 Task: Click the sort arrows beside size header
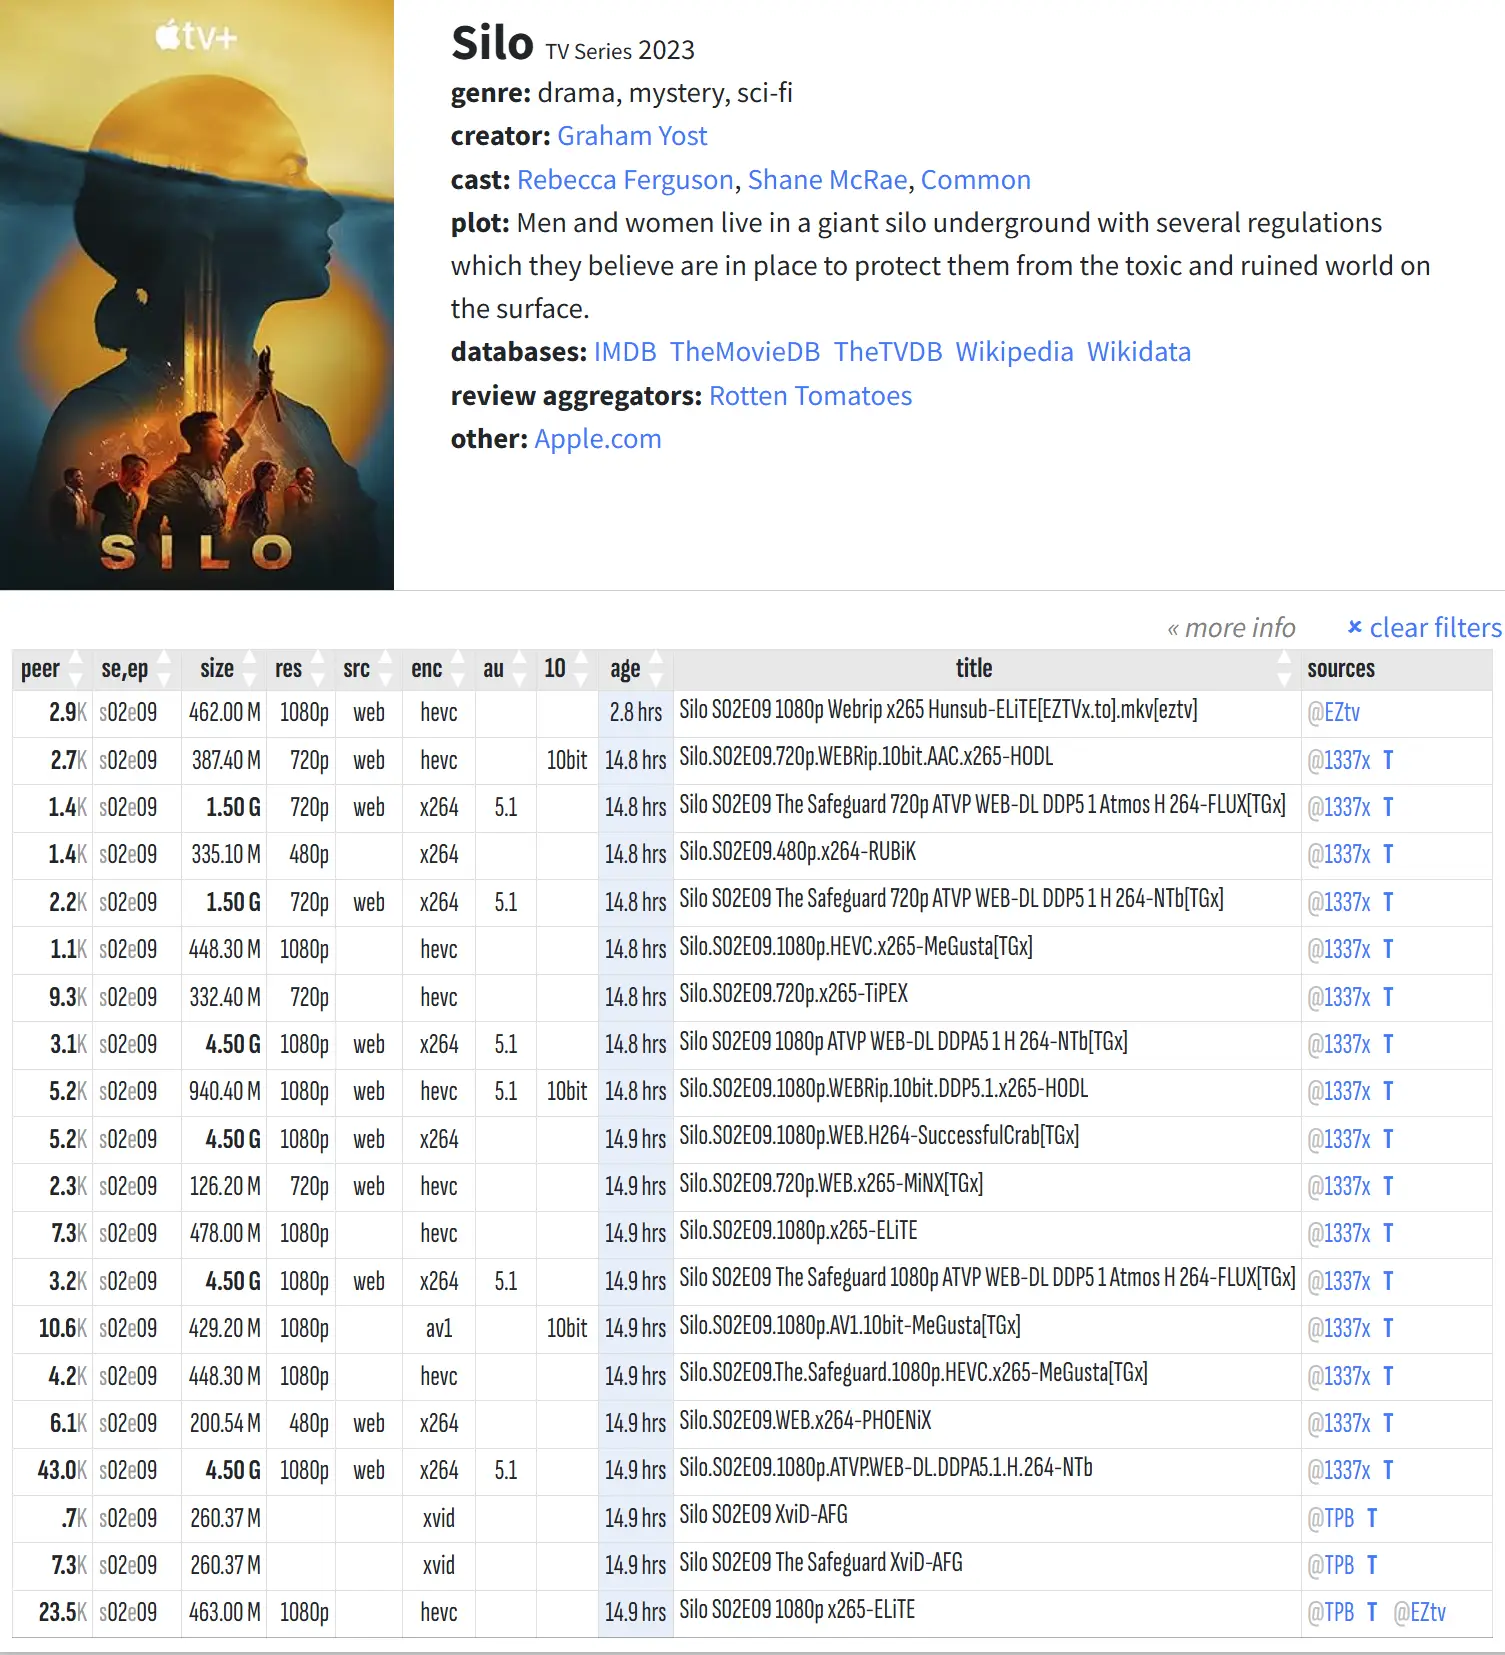click(x=250, y=669)
